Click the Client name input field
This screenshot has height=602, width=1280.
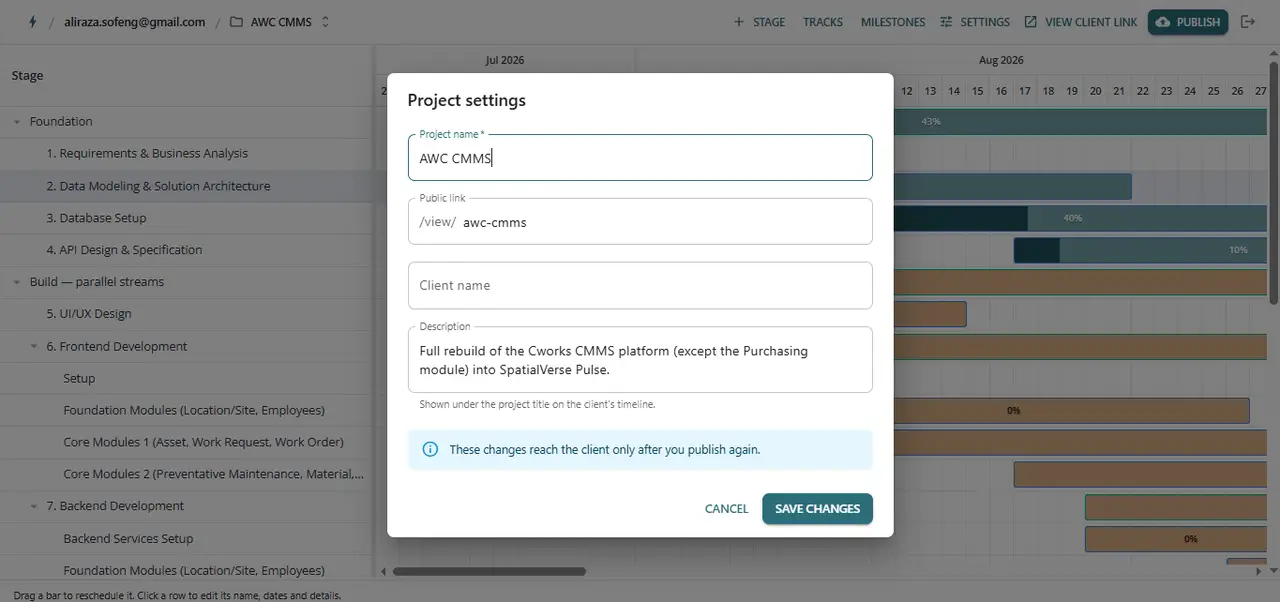click(x=640, y=285)
